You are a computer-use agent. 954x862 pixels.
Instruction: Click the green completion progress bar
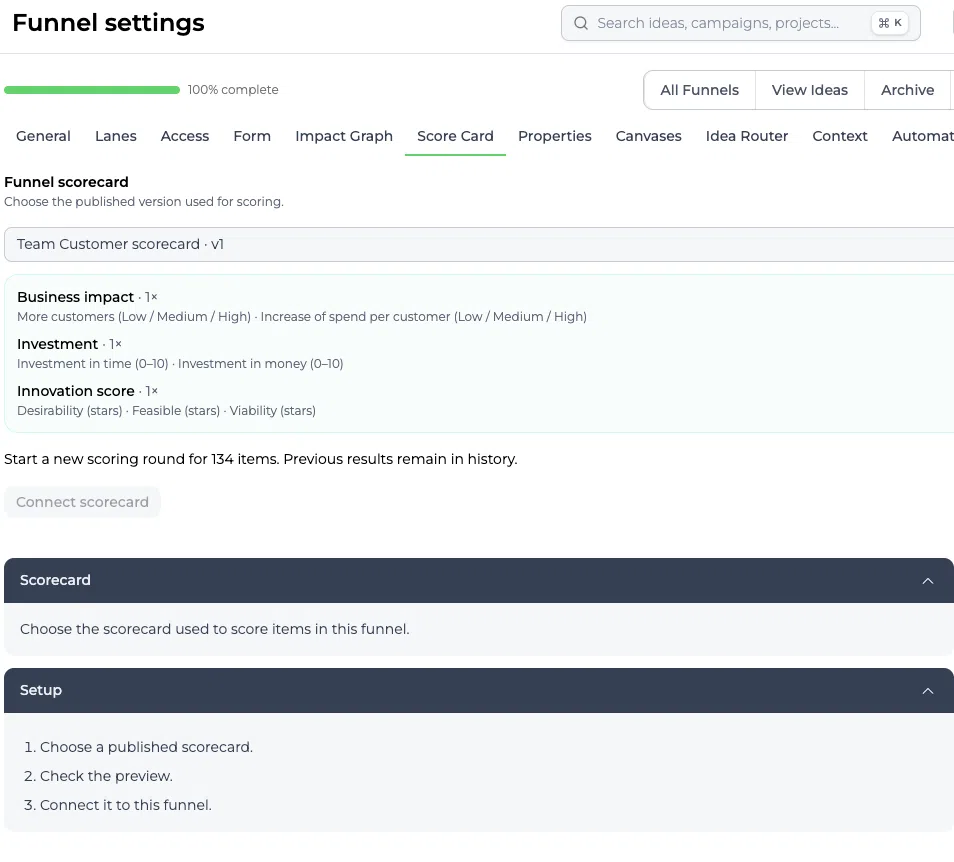[x=92, y=90]
